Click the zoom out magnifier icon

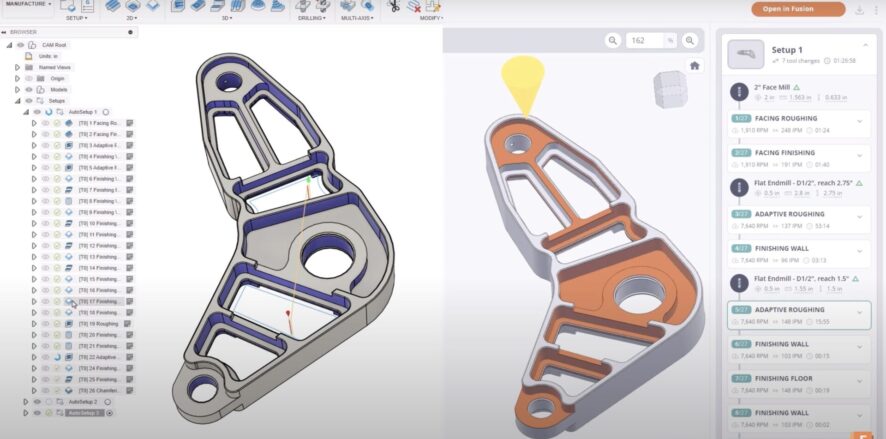coord(613,41)
